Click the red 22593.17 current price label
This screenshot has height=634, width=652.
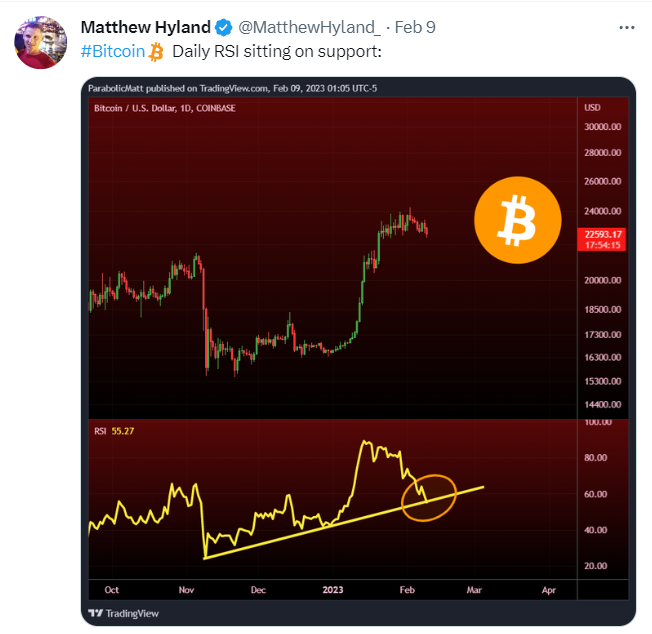click(x=602, y=234)
